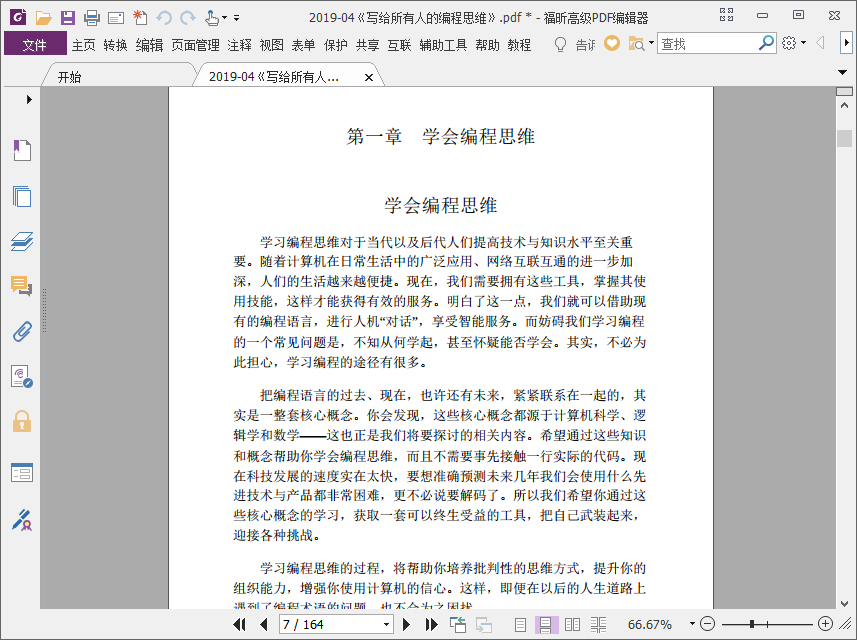Click in the 查找 search field
857x640 pixels.
click(x=708, y=43)
